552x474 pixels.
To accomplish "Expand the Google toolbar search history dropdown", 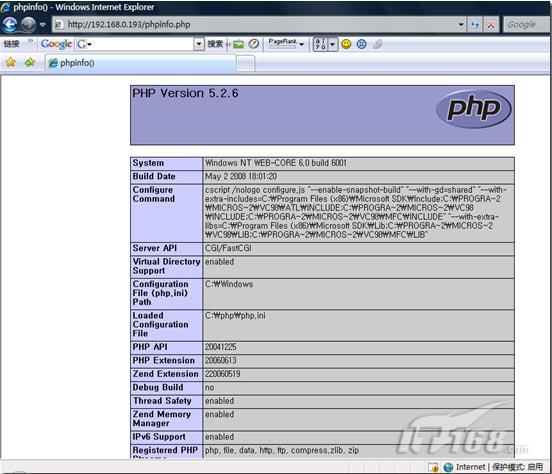I will coord(199,44).
